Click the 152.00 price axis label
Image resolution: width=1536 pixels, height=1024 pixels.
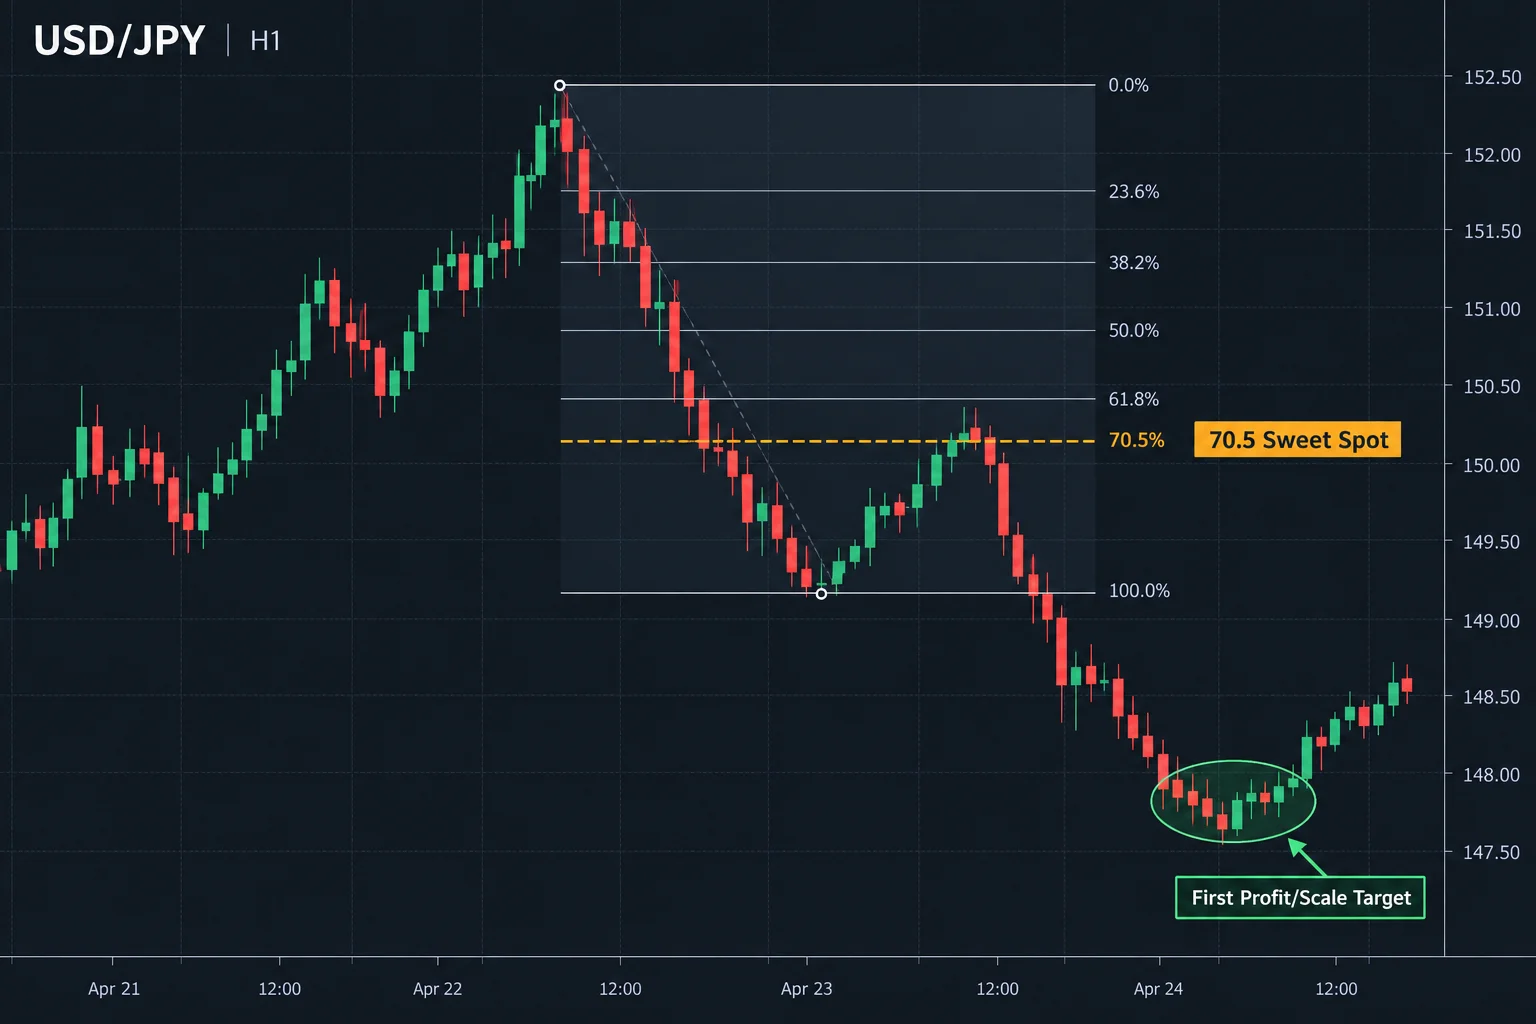pos(1492,155)
